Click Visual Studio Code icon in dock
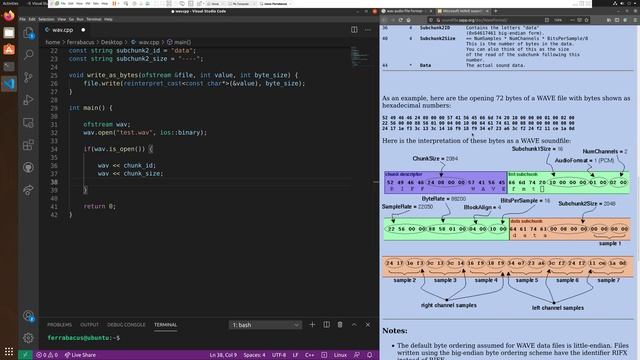This screenshot has height=360, width=640. point(9,84)
